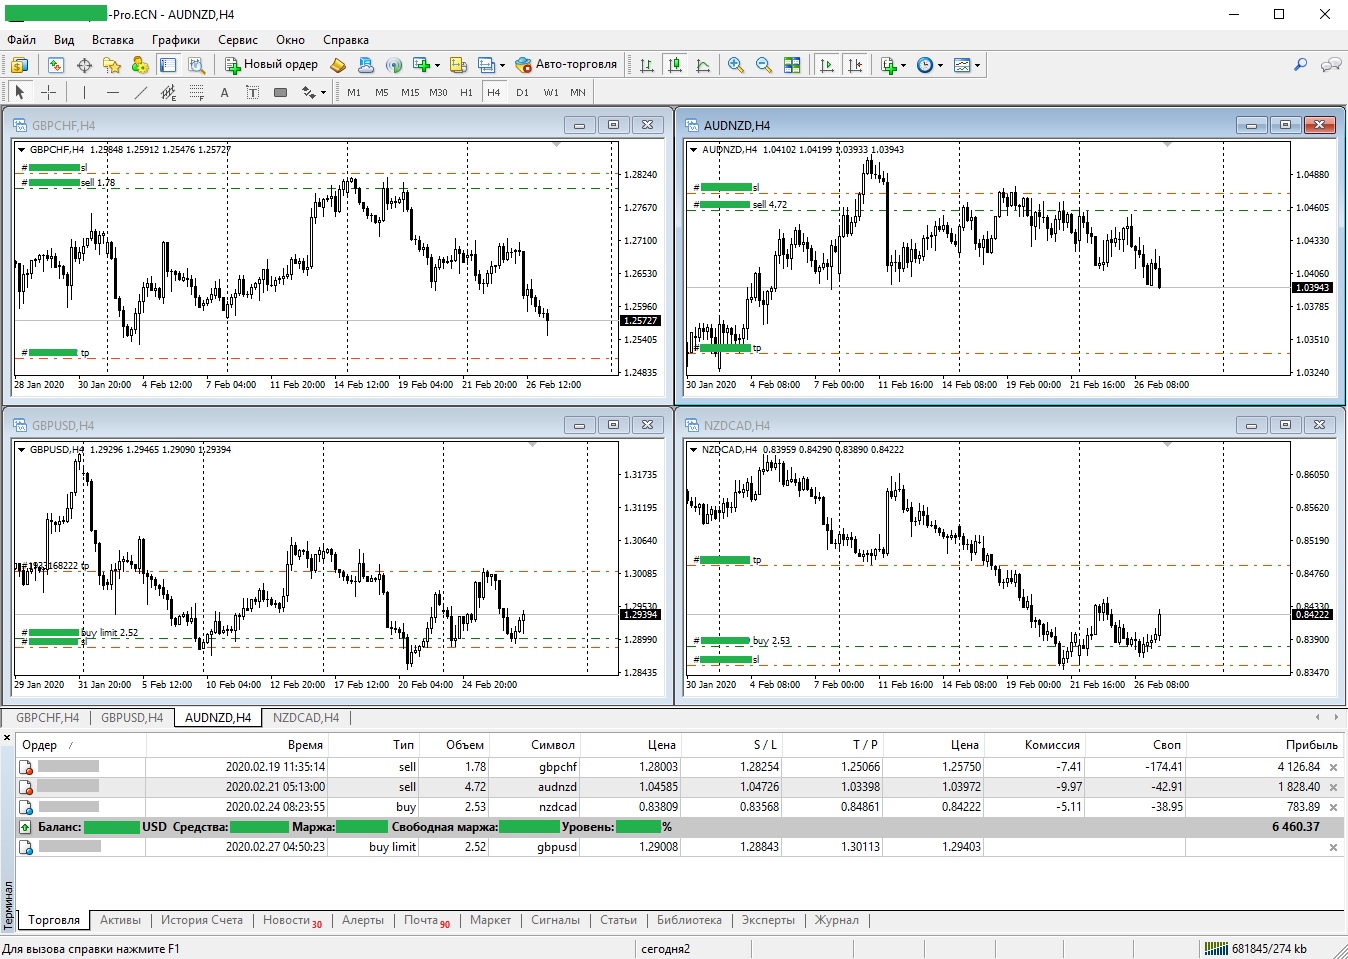Click the zoom out magnifier icon

pos(764,65)
